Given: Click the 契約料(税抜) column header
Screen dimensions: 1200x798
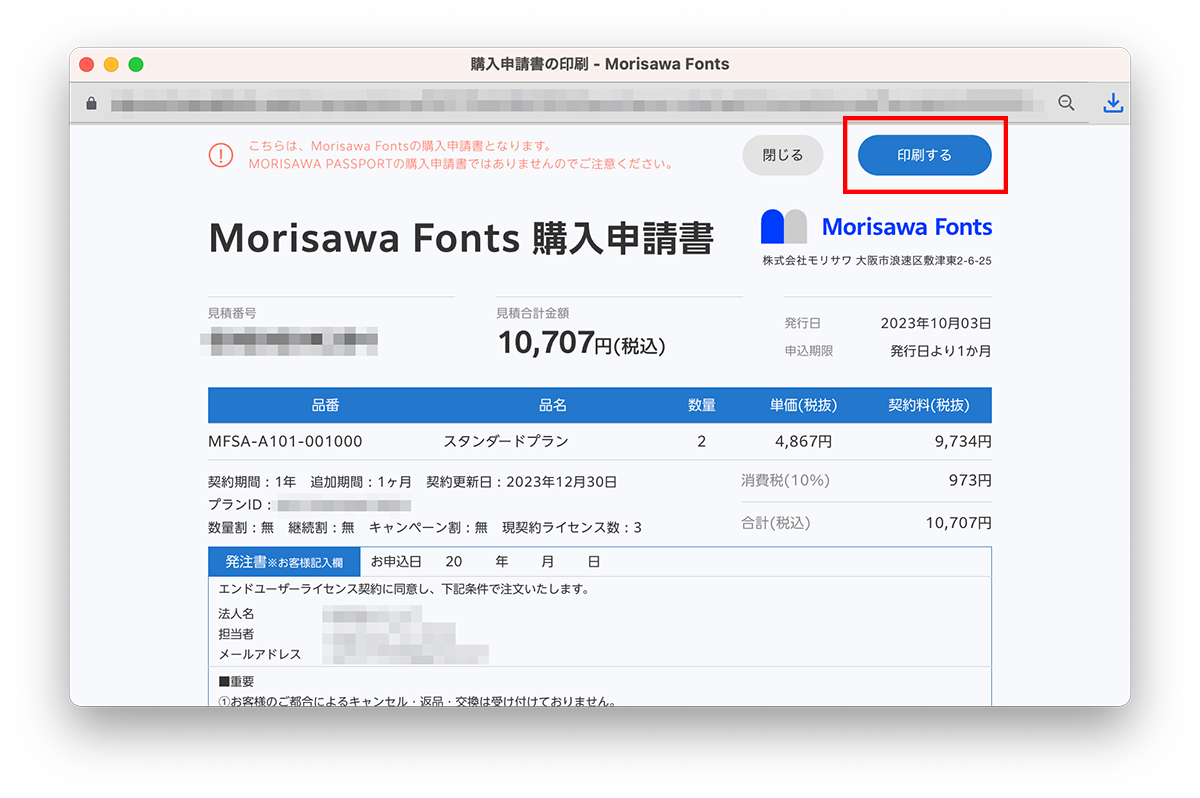Looking at the screenshot, I should click(927, 405).
